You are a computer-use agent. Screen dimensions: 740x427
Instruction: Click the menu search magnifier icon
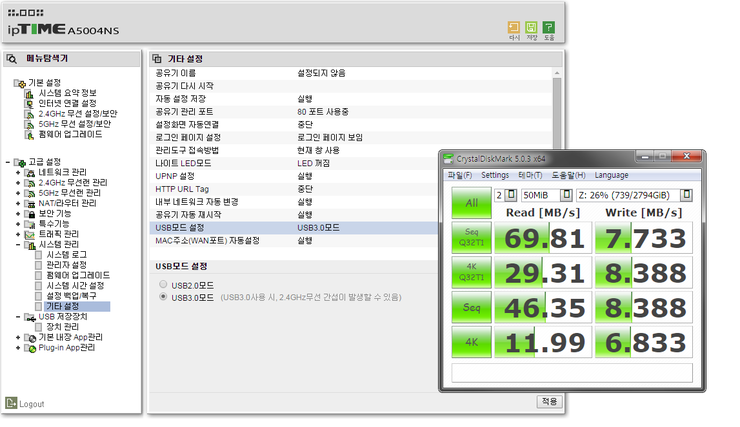12,59
